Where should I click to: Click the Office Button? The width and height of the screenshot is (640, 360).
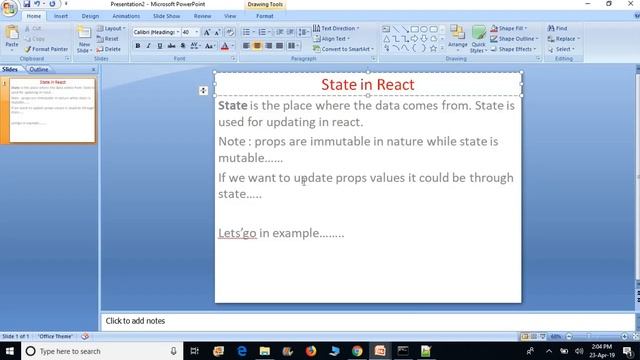point(9,8)
